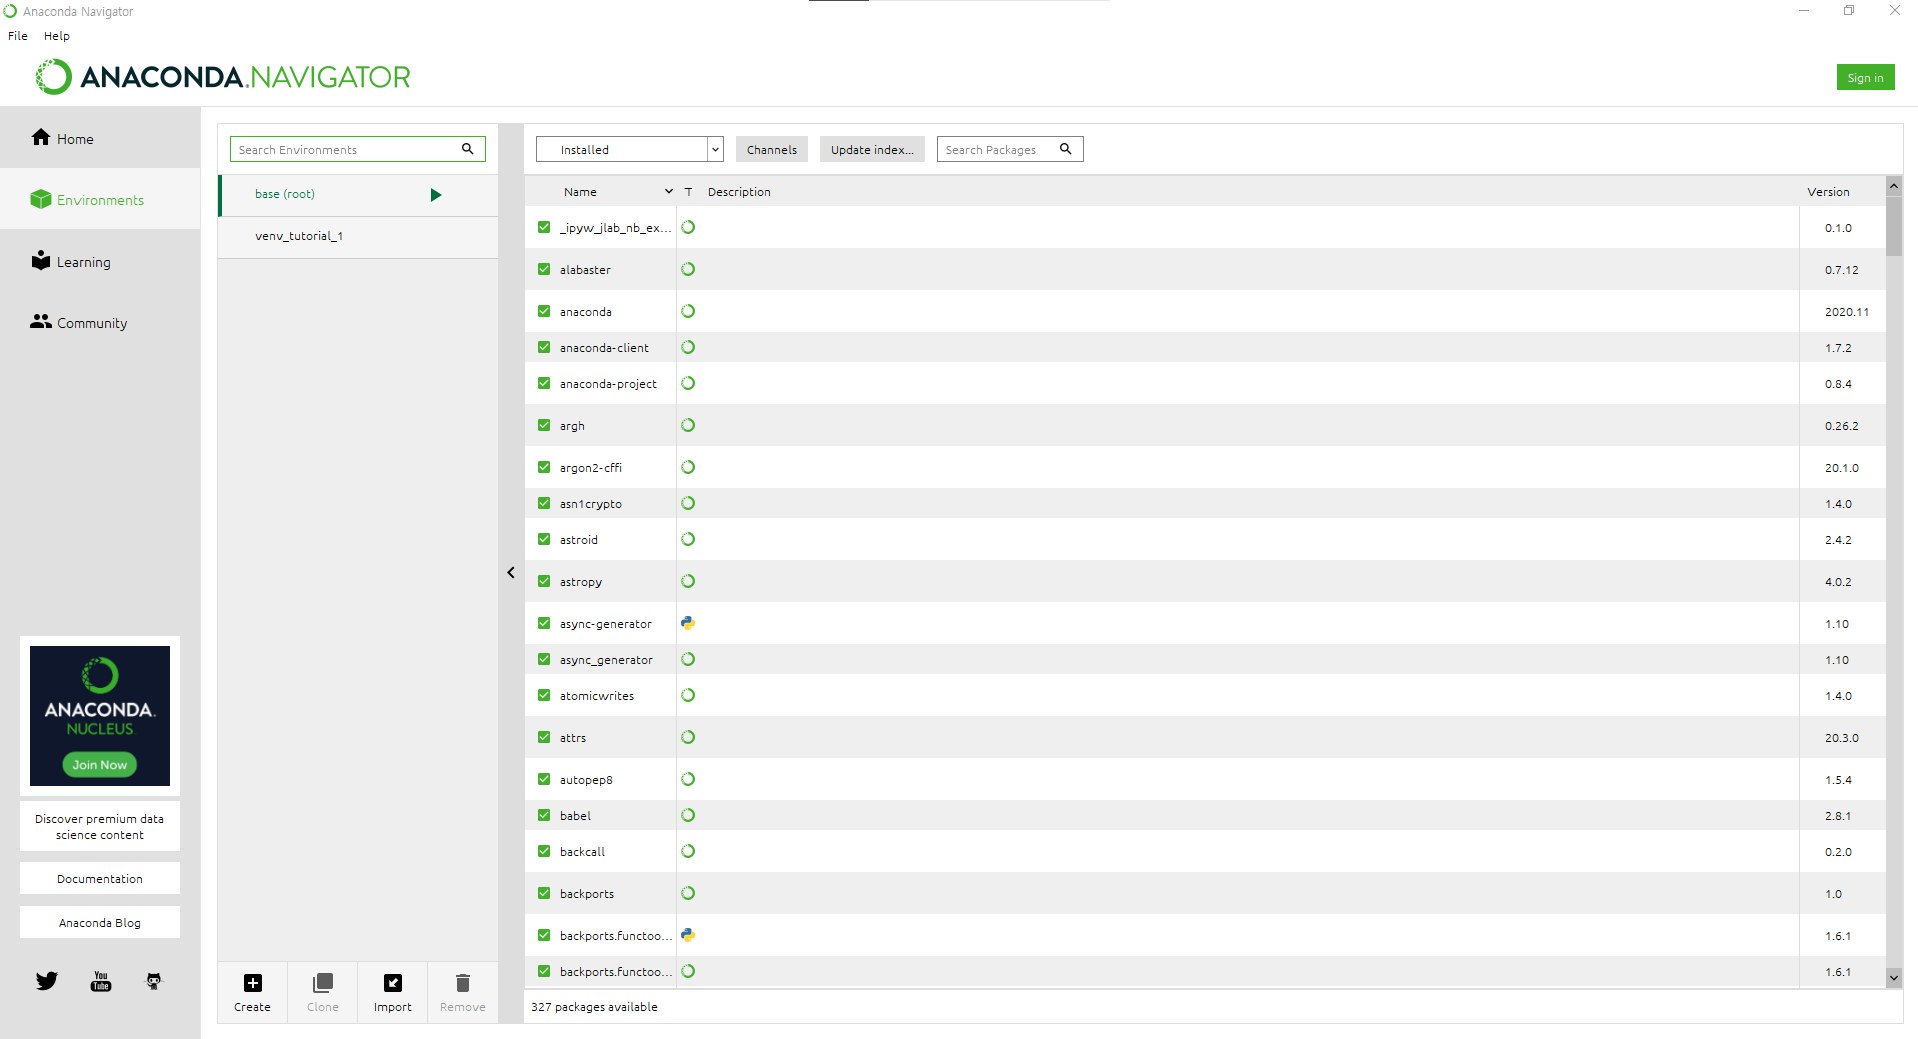This screenshot has width=1918, height=1039.
Task: Click the Anaconda Navigator logo
Action: 223,77
